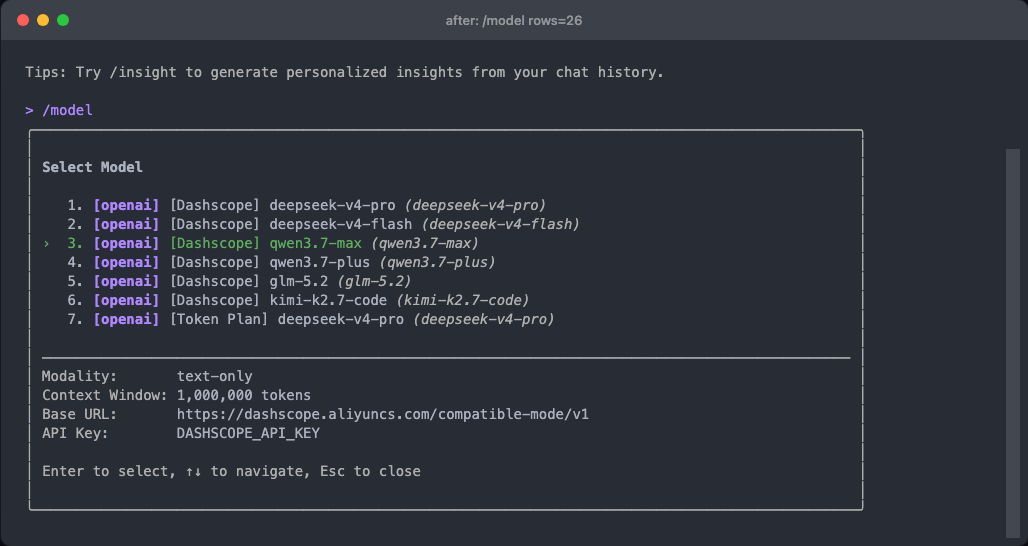Click the italic (glm-5.2) model id
The width and height of the screenshot is (1028, 546).
pos(374,281)
